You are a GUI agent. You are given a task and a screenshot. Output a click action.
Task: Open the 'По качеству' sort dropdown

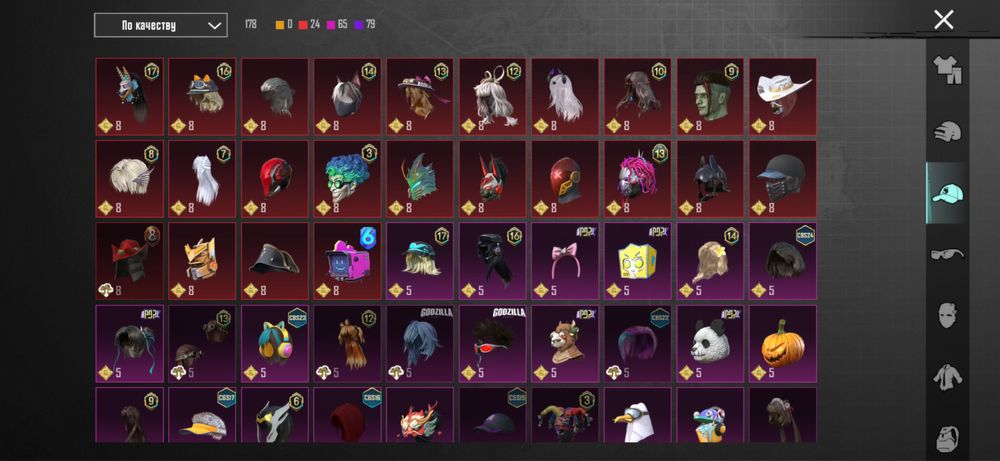point(161,26)
